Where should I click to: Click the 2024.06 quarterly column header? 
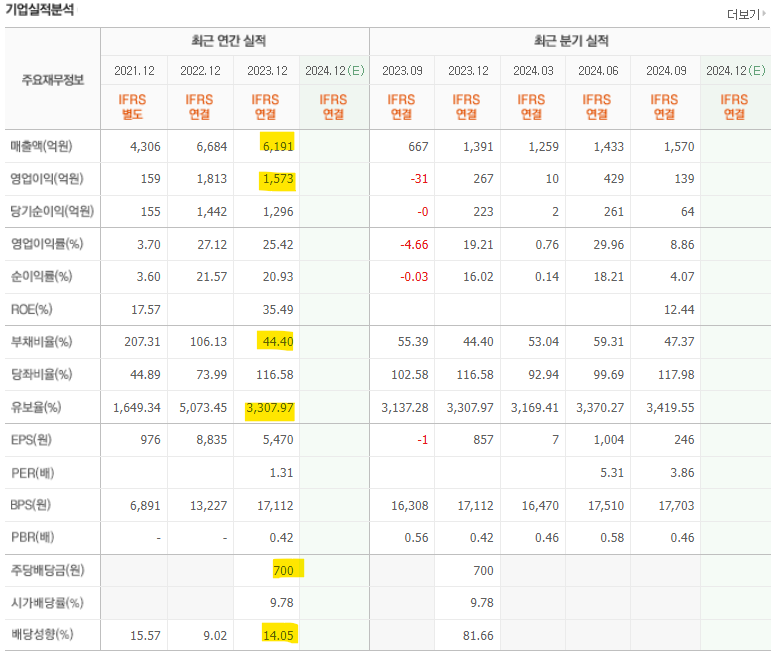point(598,71)
